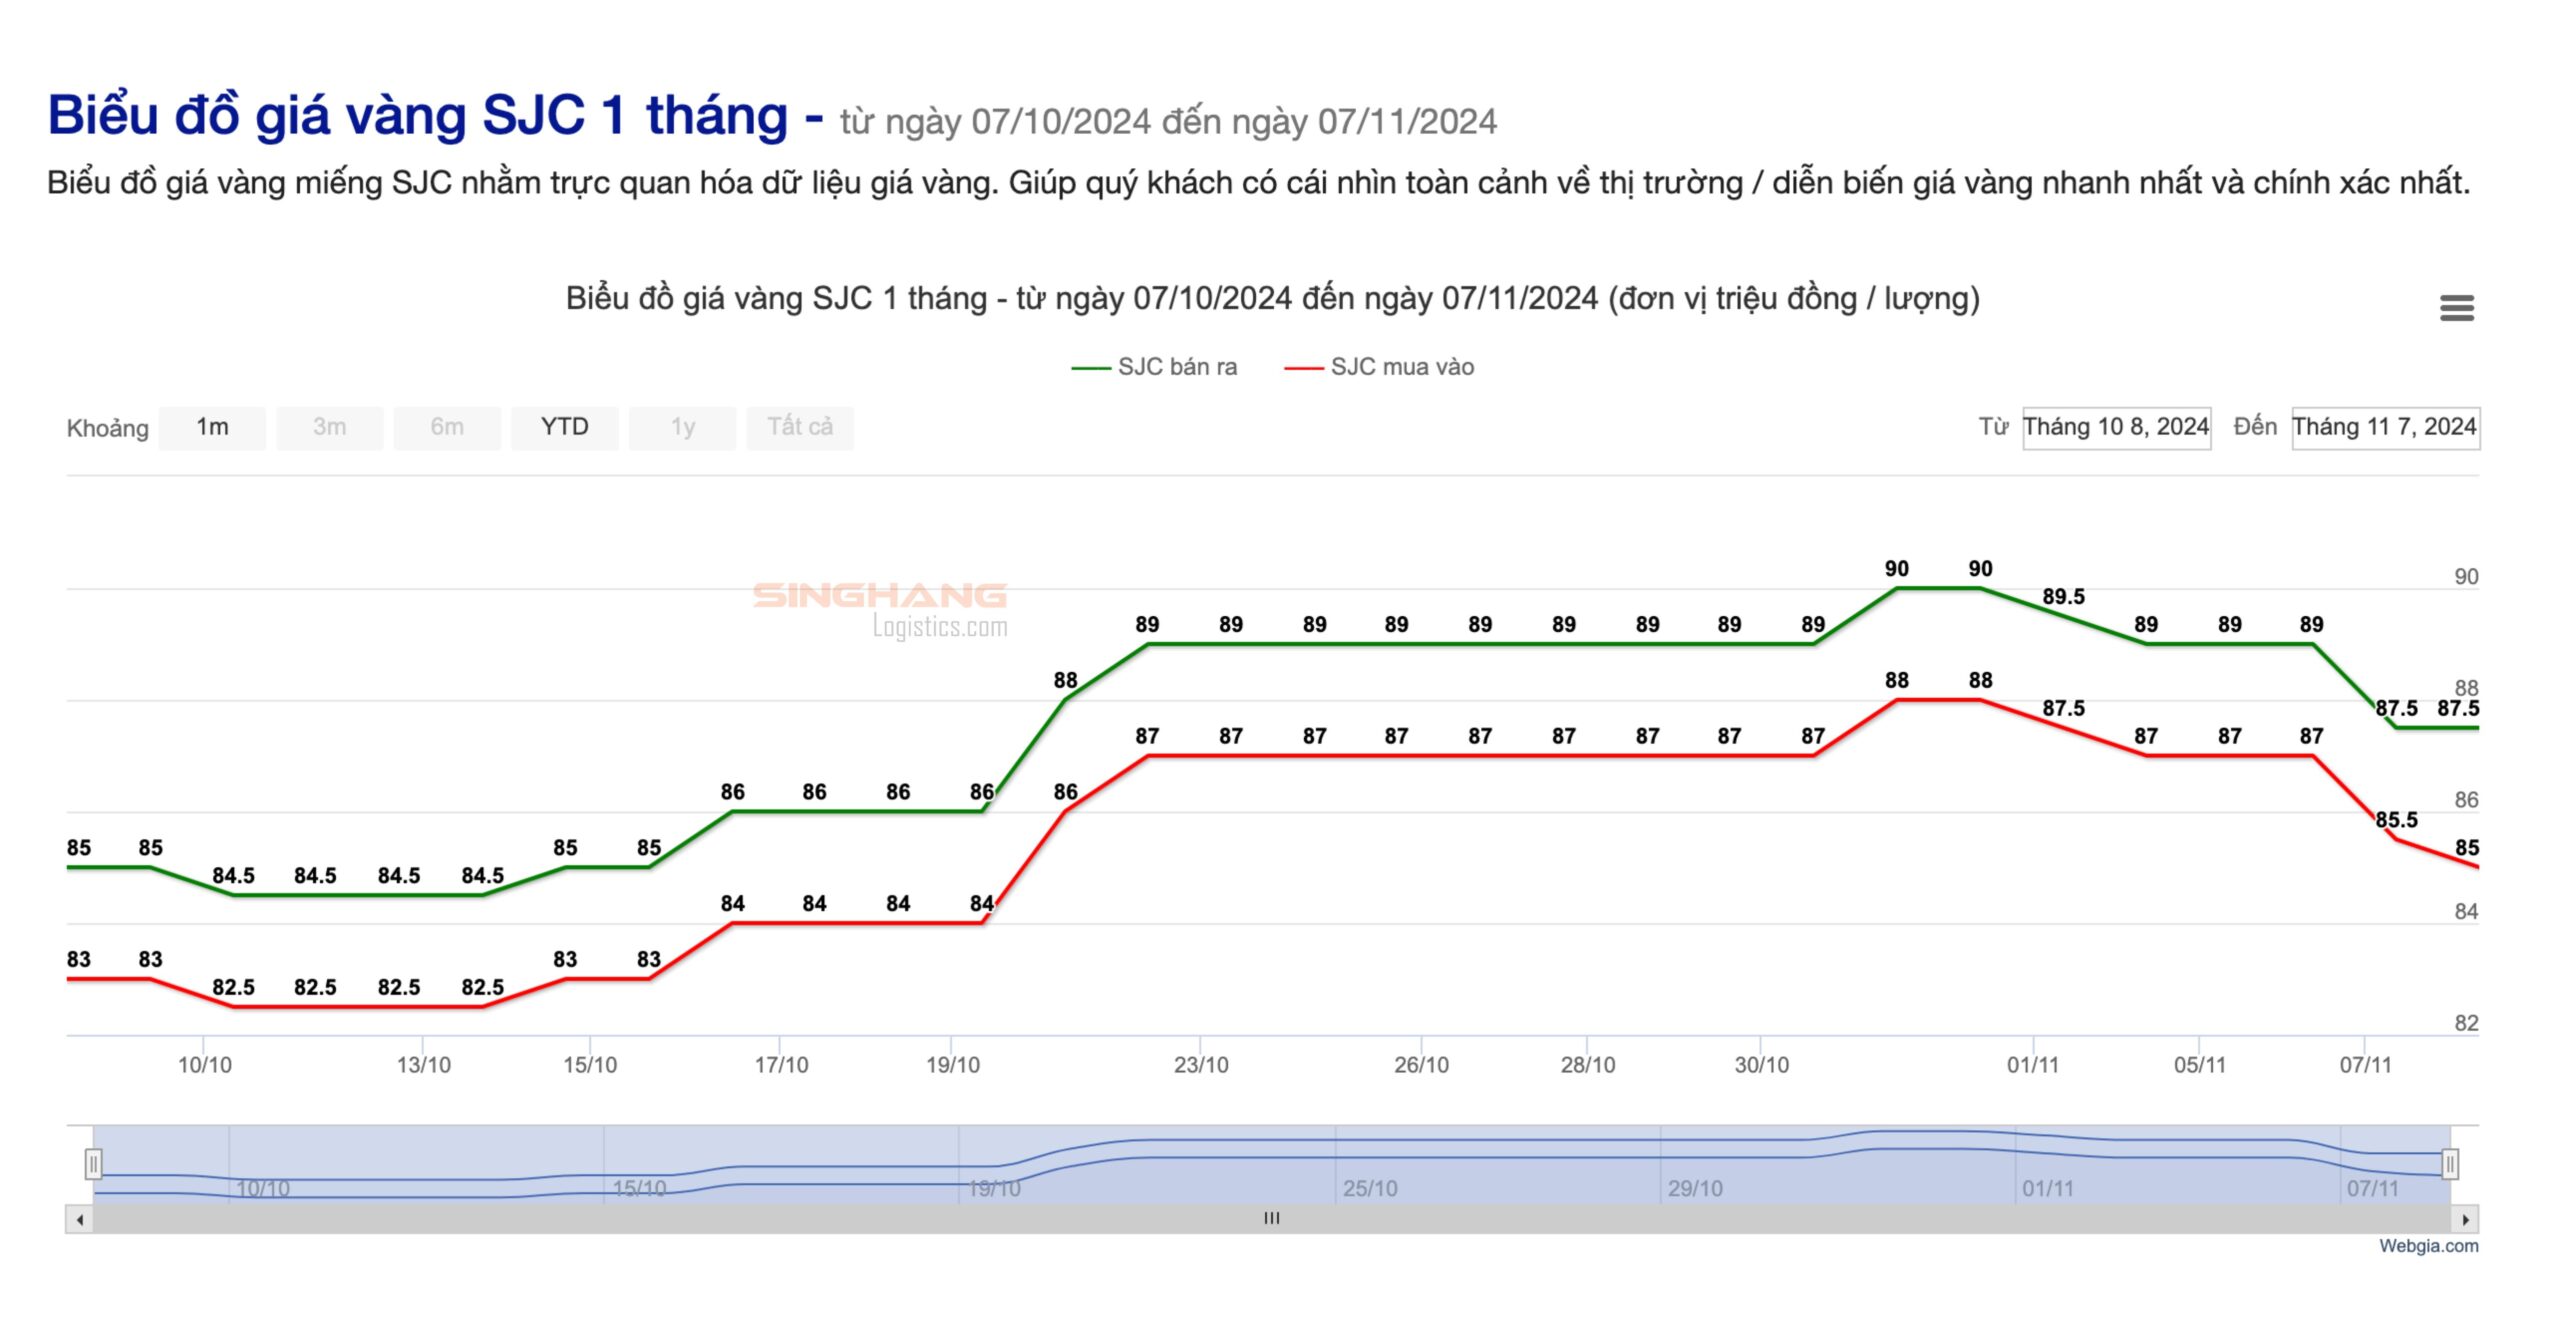Image resolution: width=2560 pixels, height=1336 pixels.
Task: Click the 10/10 label in navigator
Action: 263,1189
